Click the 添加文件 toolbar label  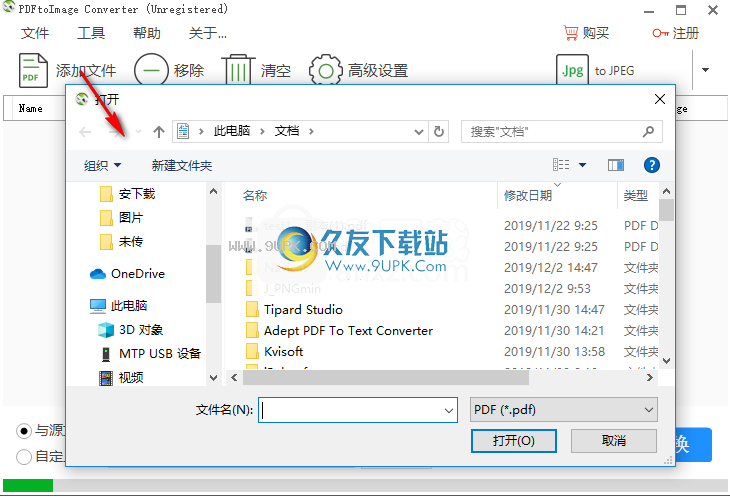[x=86, y=71]
